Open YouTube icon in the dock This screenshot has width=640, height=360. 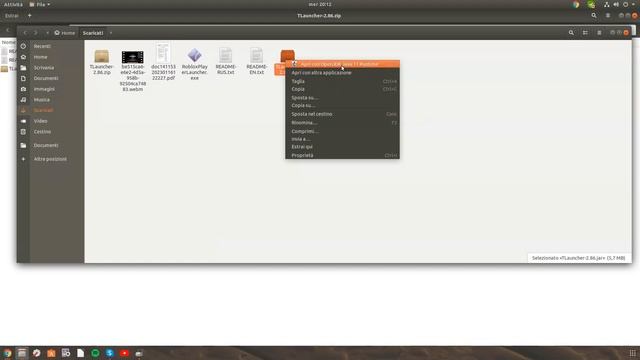pyautogui.click(x=124, y=353)
